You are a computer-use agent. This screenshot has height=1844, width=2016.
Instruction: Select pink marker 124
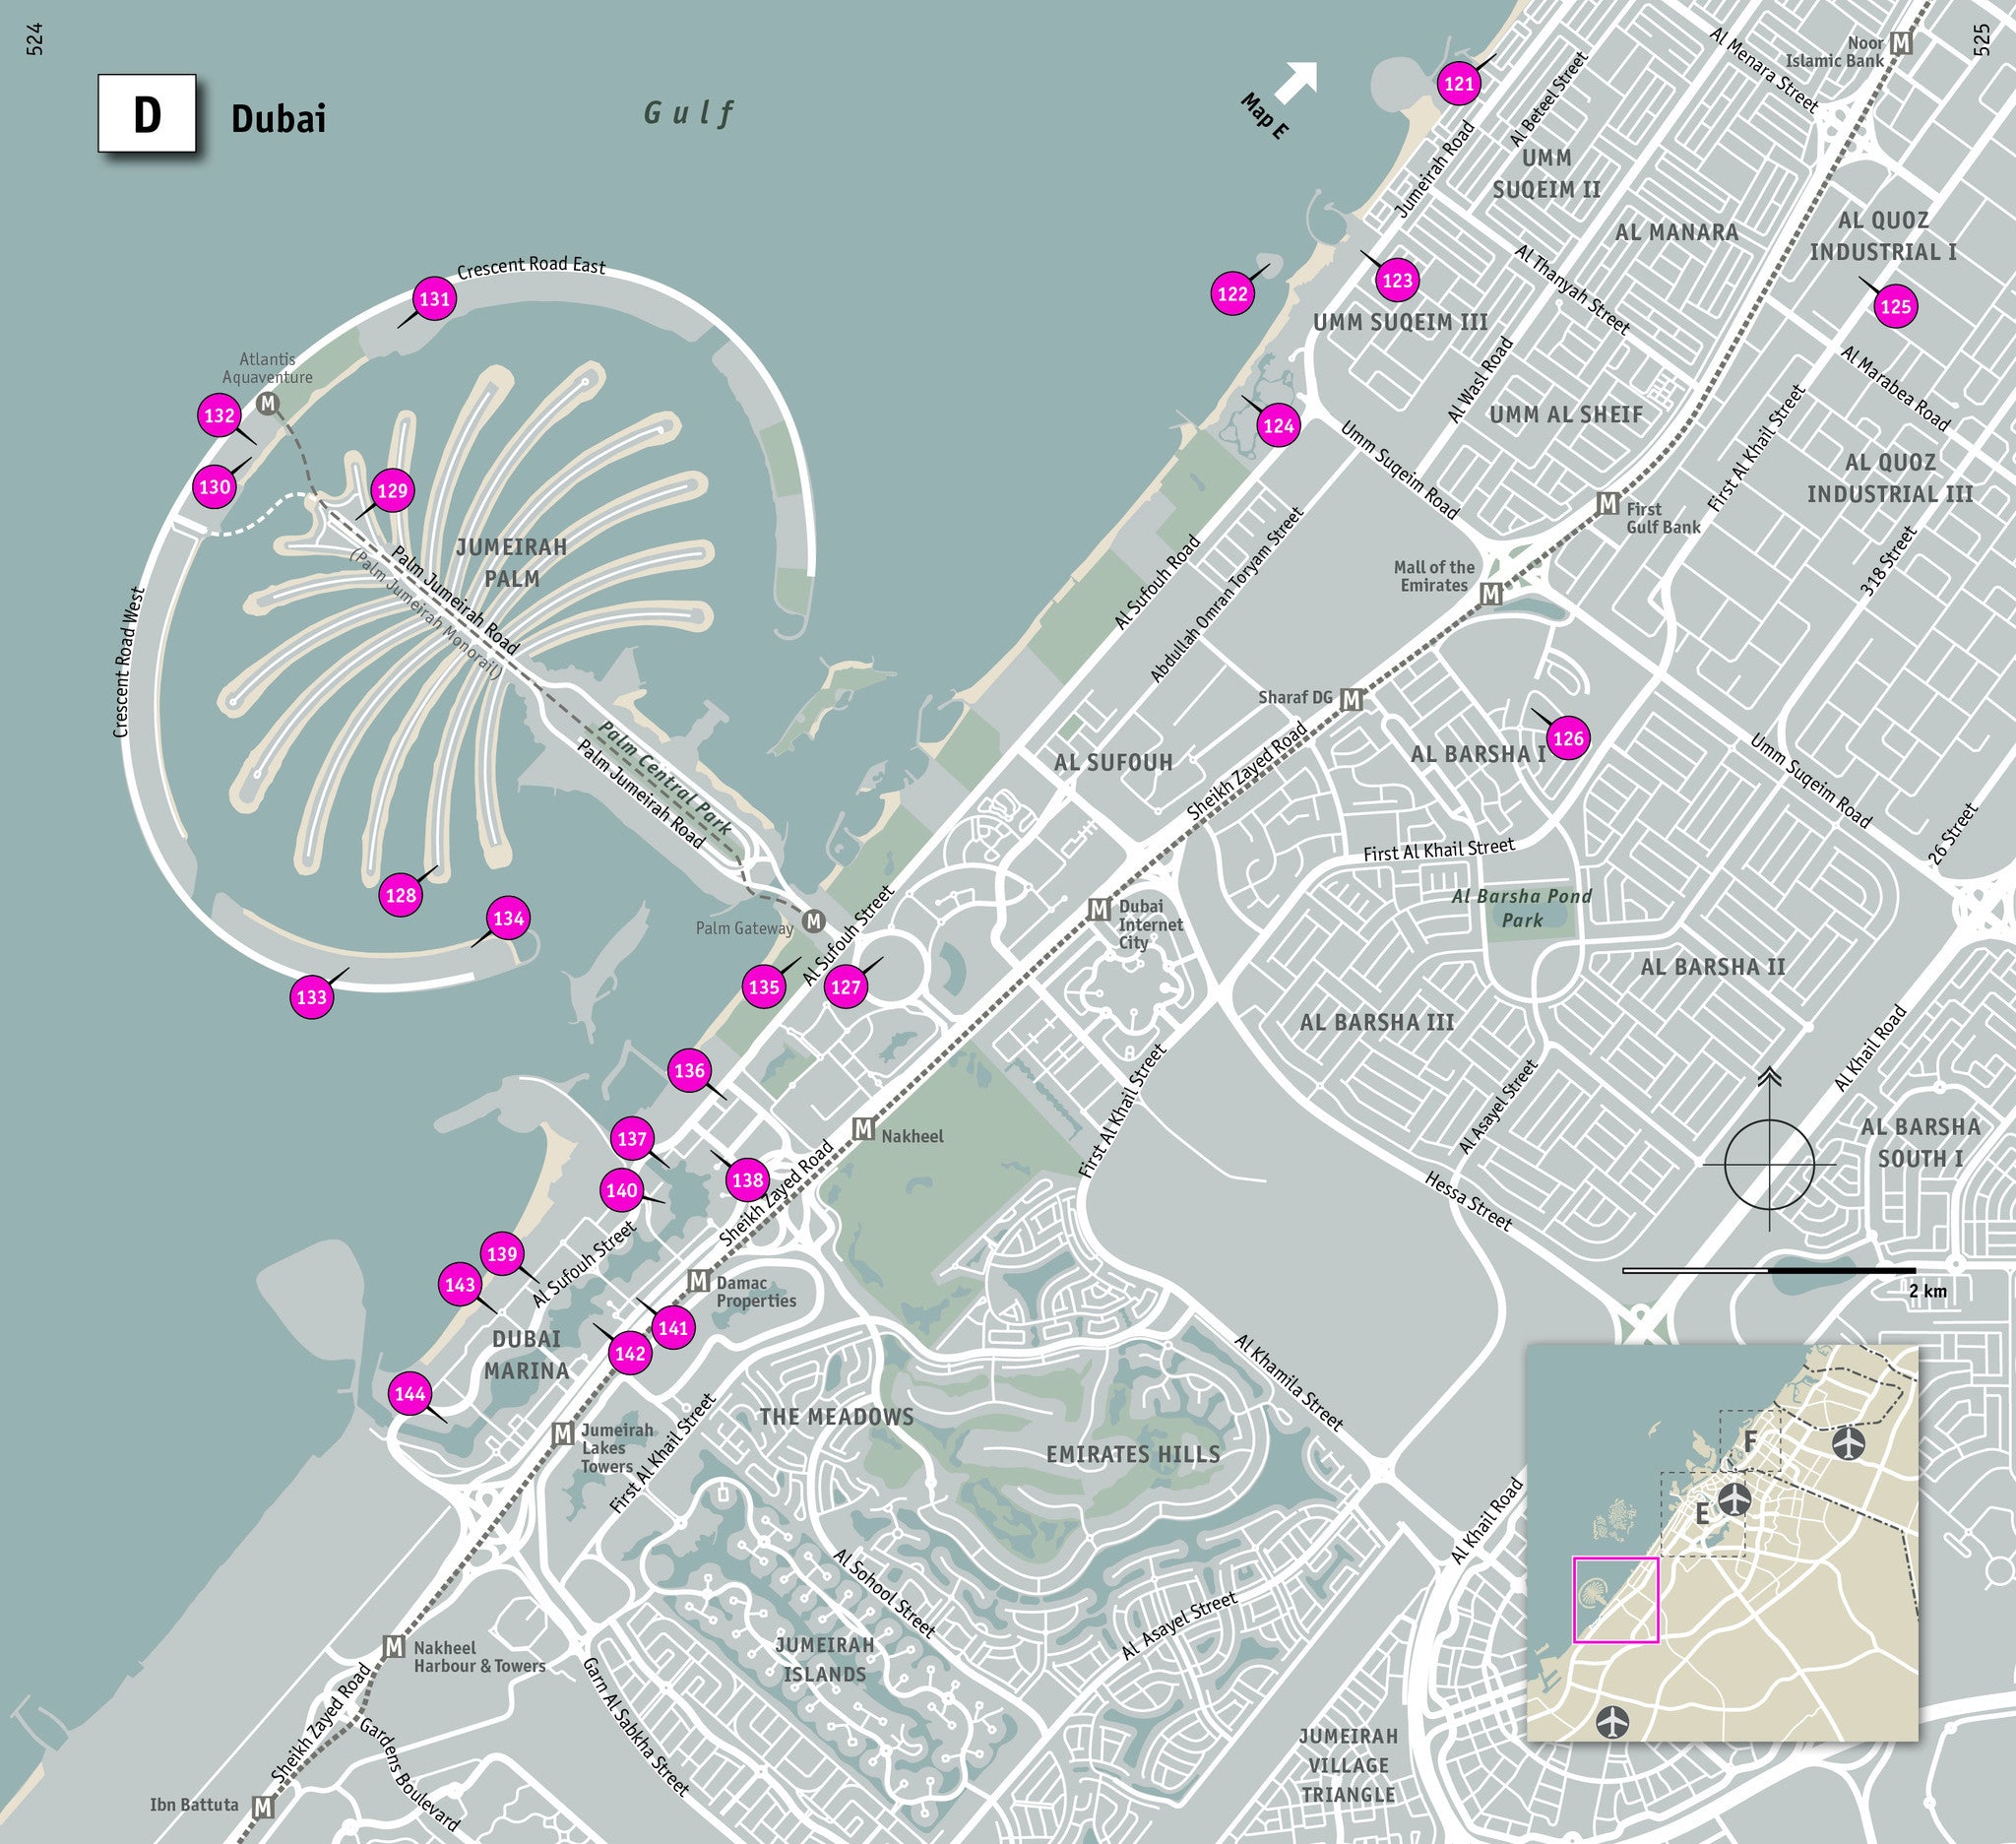(1278, 426)
